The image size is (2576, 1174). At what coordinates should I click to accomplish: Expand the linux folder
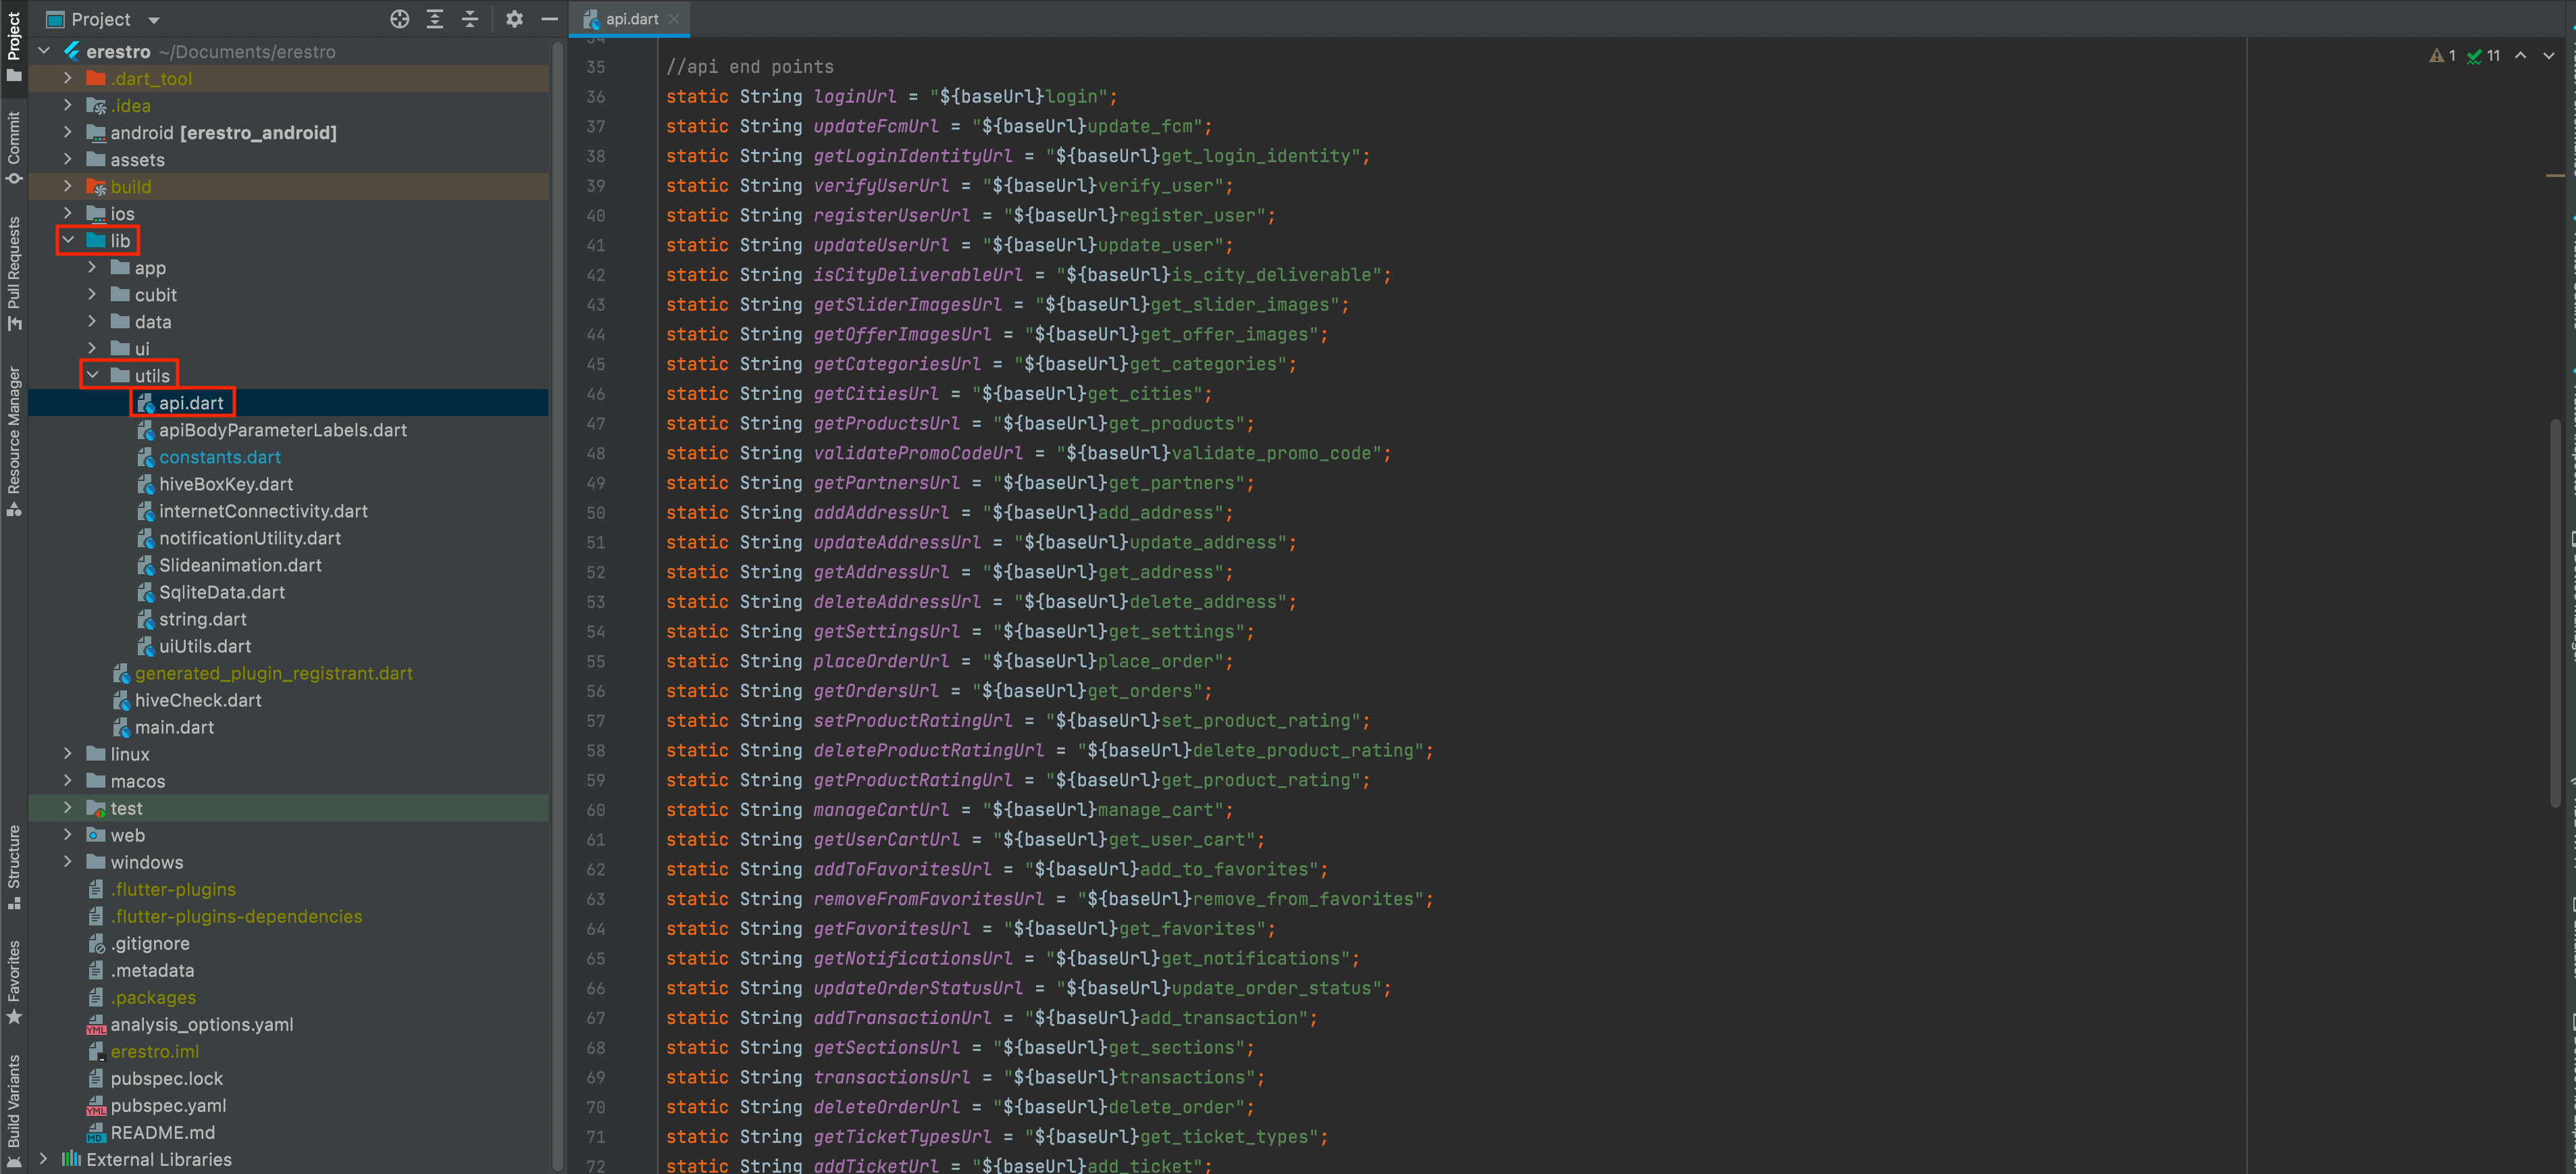[68, 753]
